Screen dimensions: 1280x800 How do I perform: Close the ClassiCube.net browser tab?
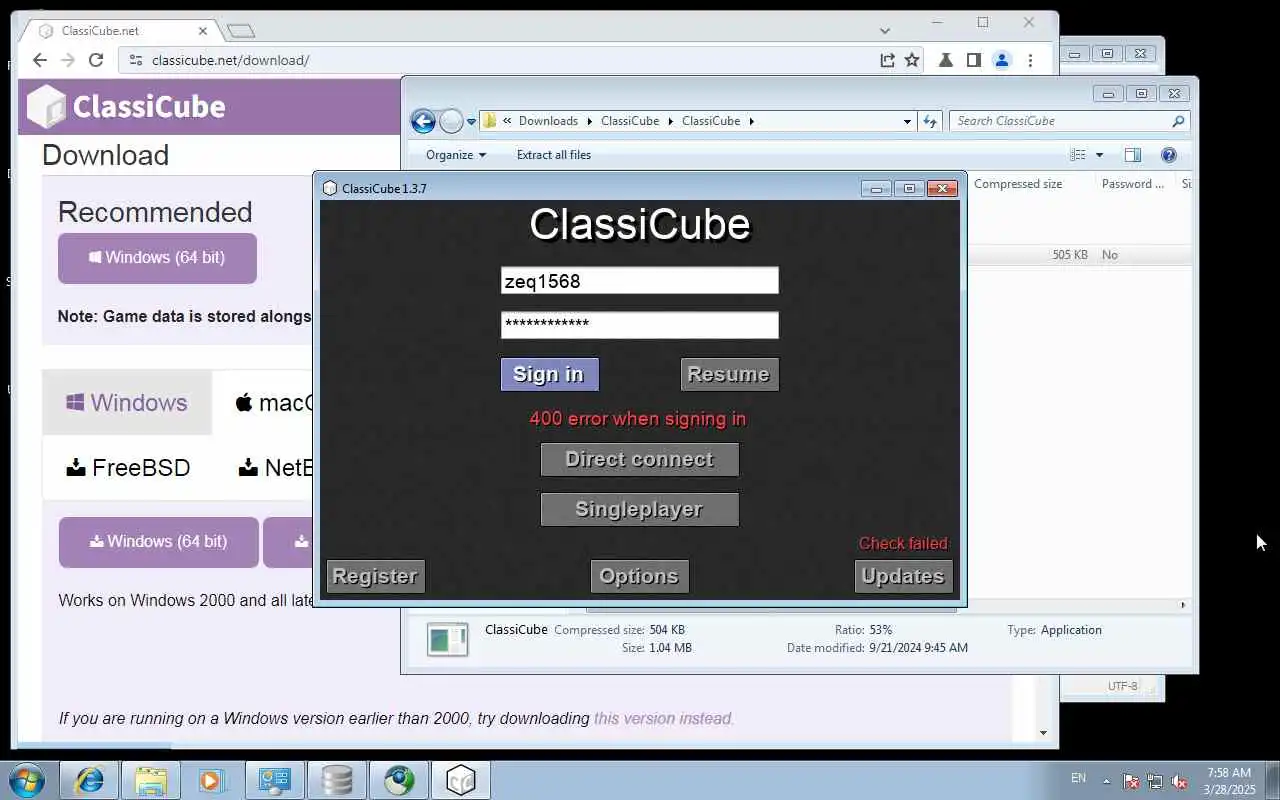[x=202, y=31]
